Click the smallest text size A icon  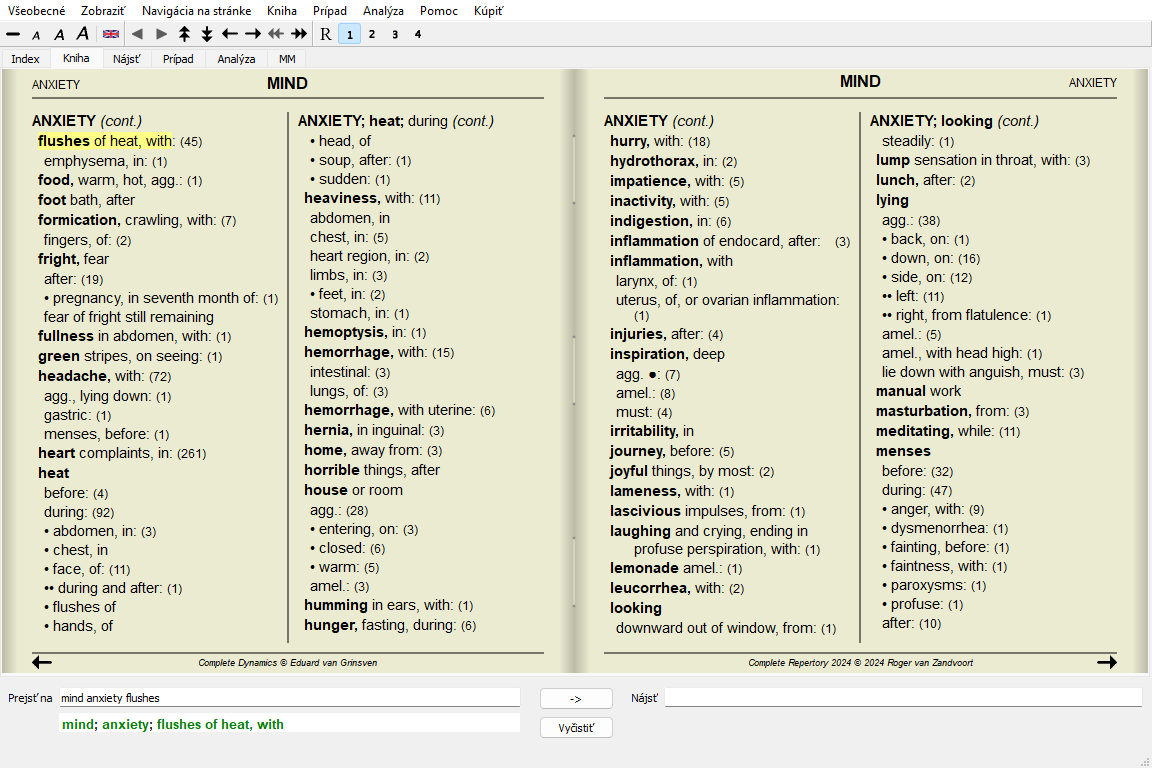click(36, 34)
